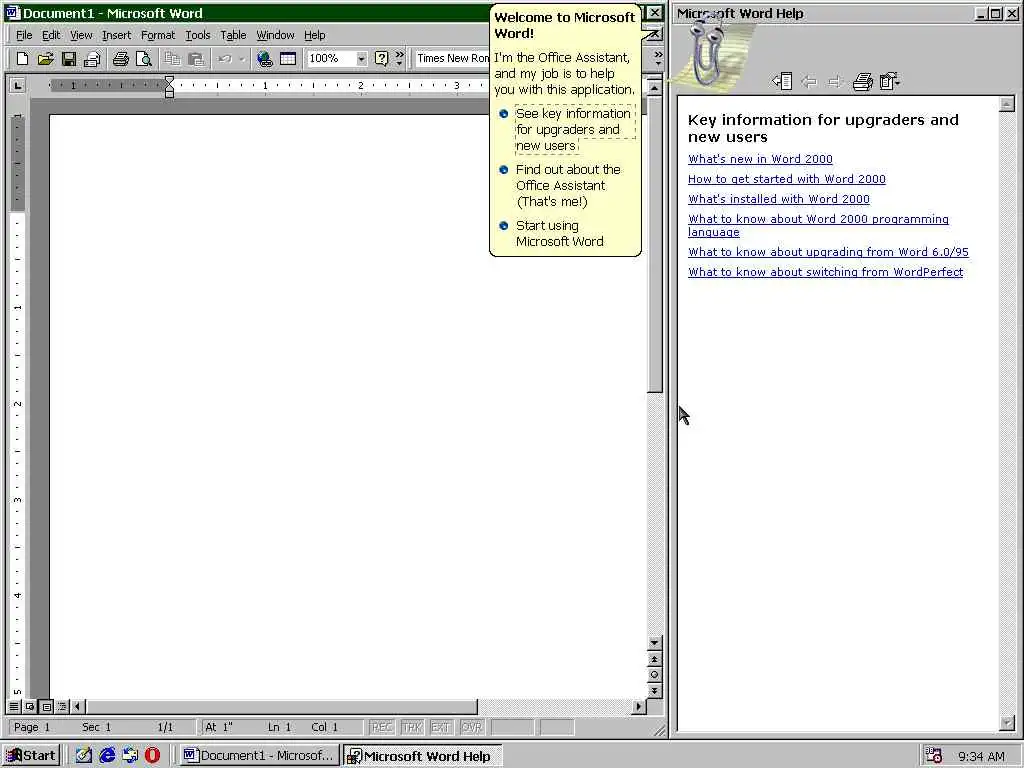Launch Internet Explorer from Quick Launch
Viewport: 1024px width, 768px height.
tap(107, 756)
